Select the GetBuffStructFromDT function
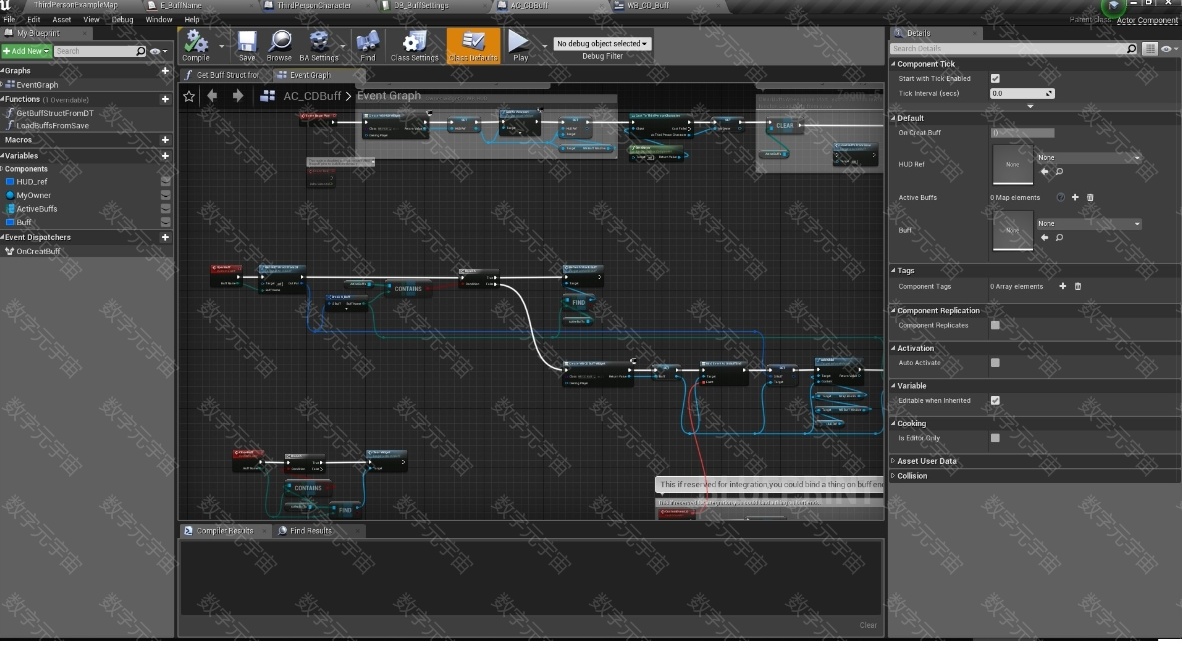1182x663 pixels. 55,113
